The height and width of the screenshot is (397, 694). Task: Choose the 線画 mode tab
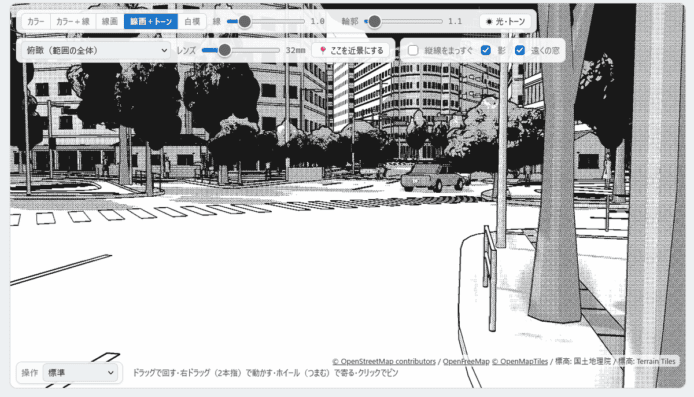[x=110, y=21]
